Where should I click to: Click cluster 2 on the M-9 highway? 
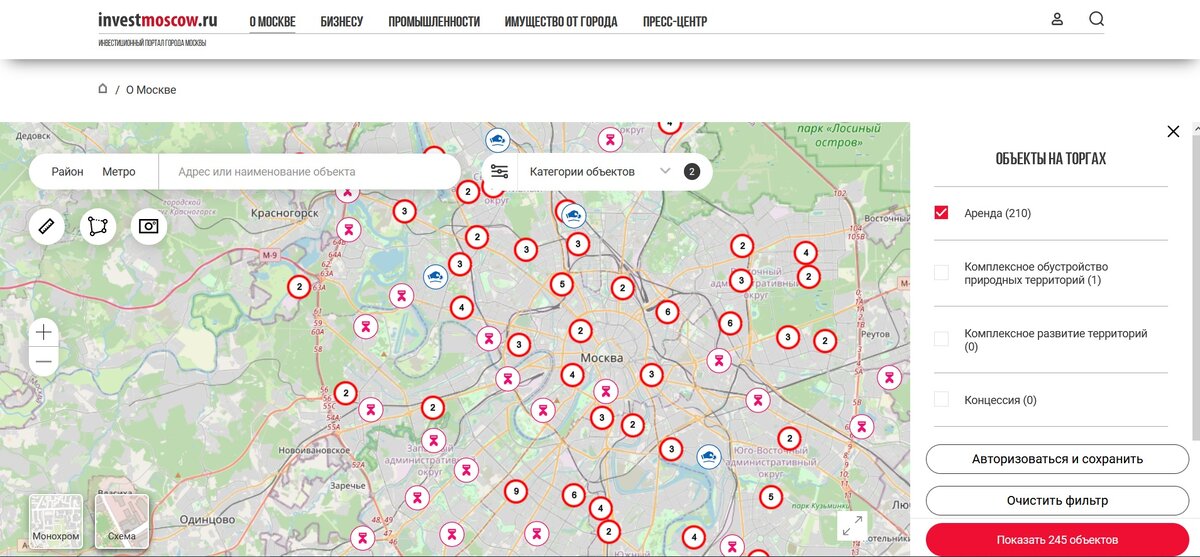pos(298,286)
